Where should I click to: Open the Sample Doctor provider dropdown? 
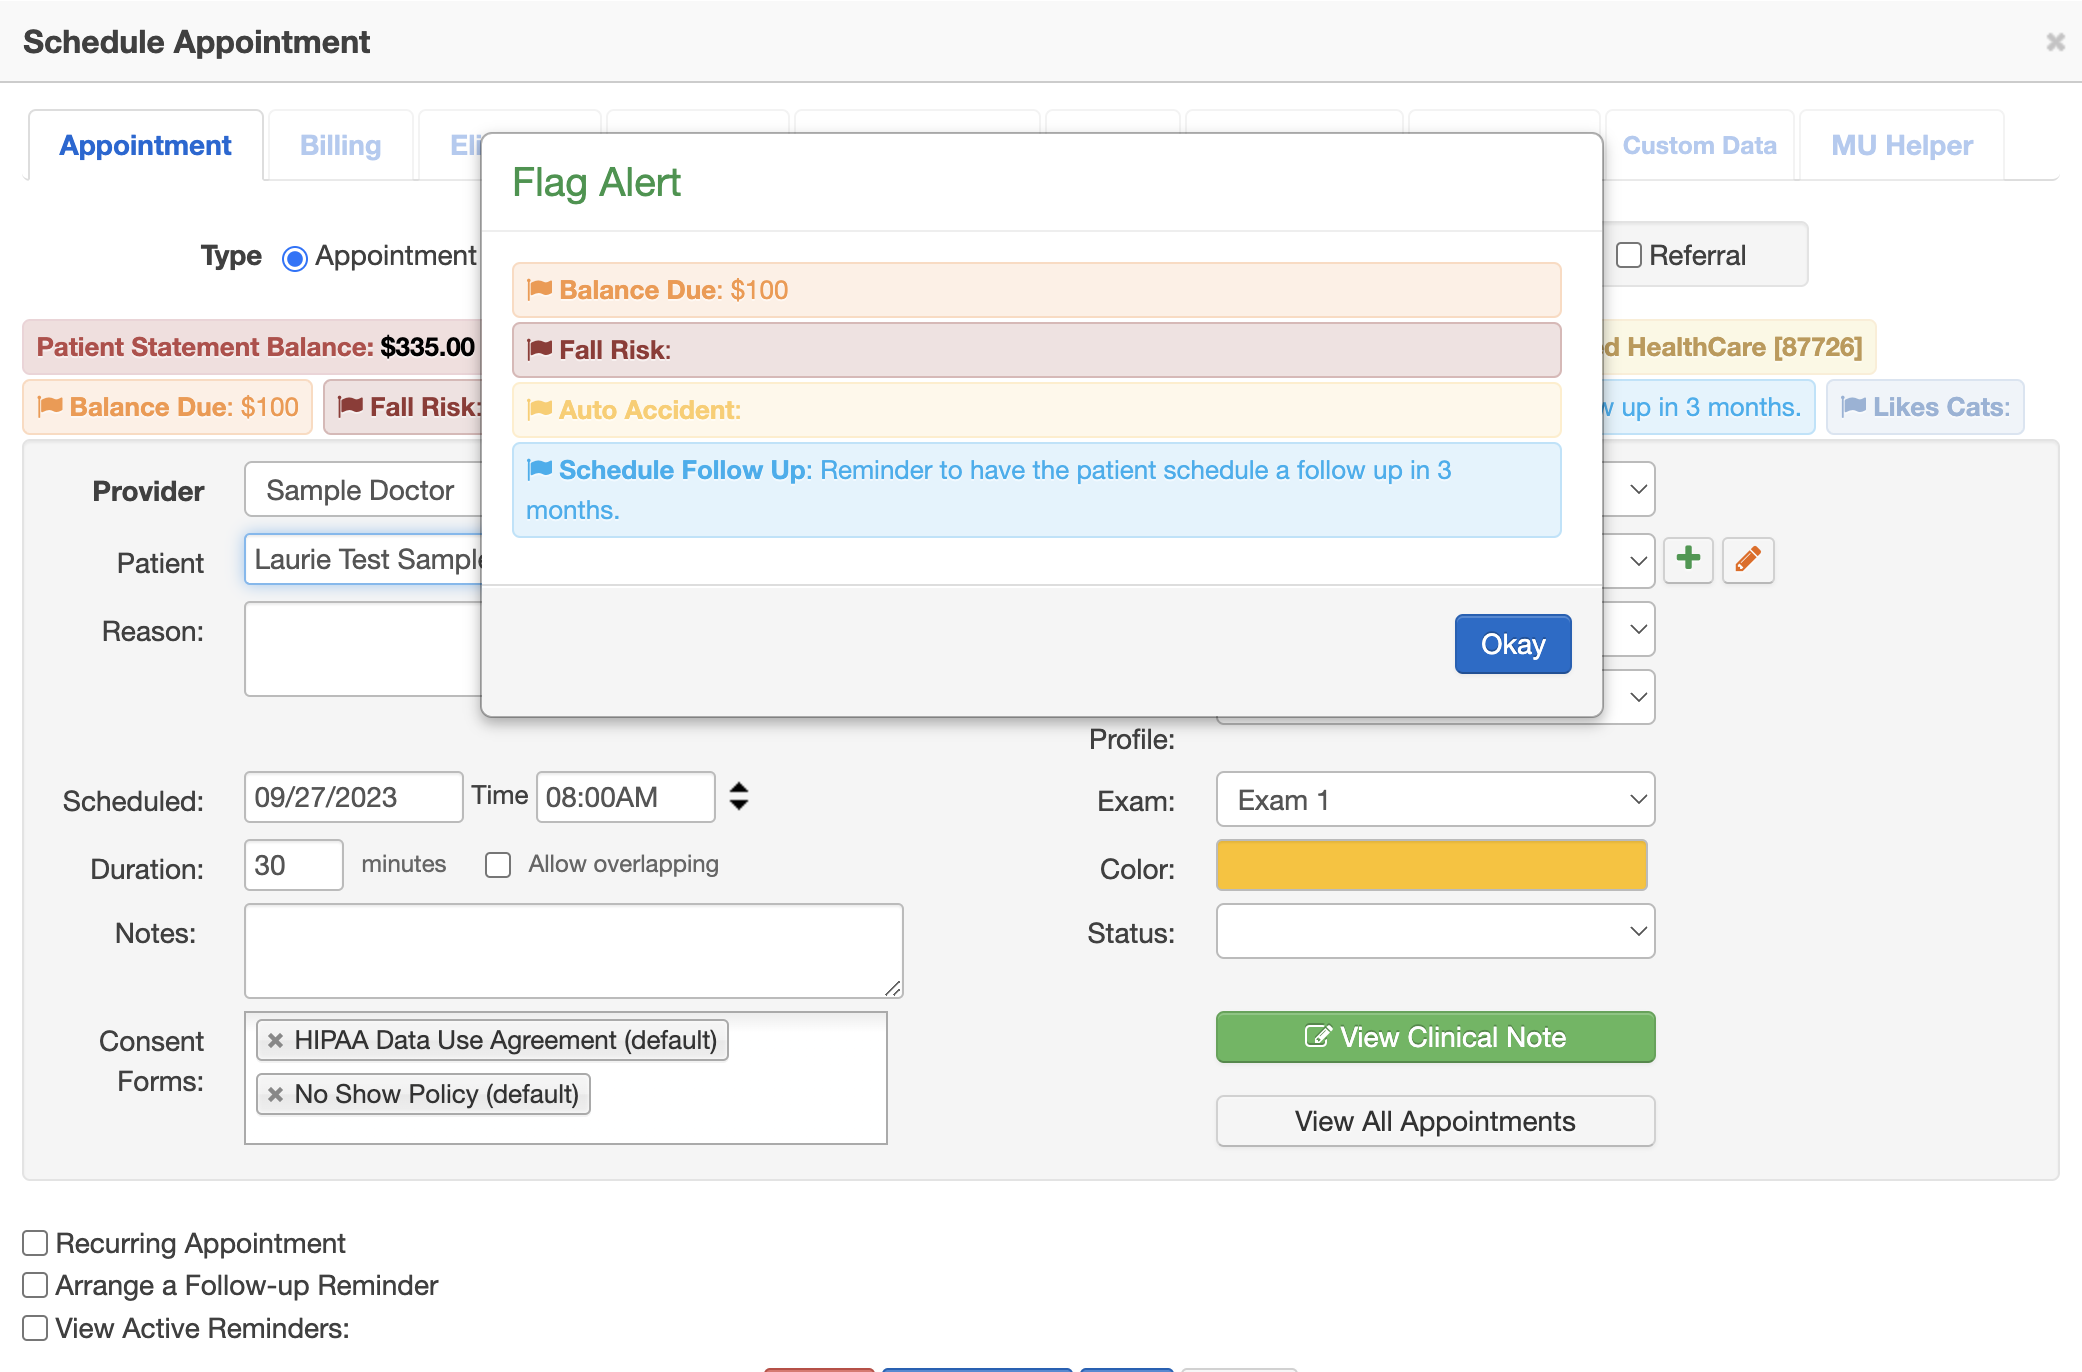tap(364, 490)
